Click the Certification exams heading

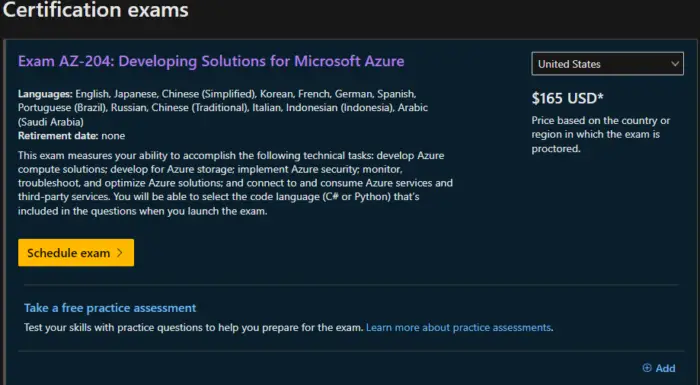[95, 10]
